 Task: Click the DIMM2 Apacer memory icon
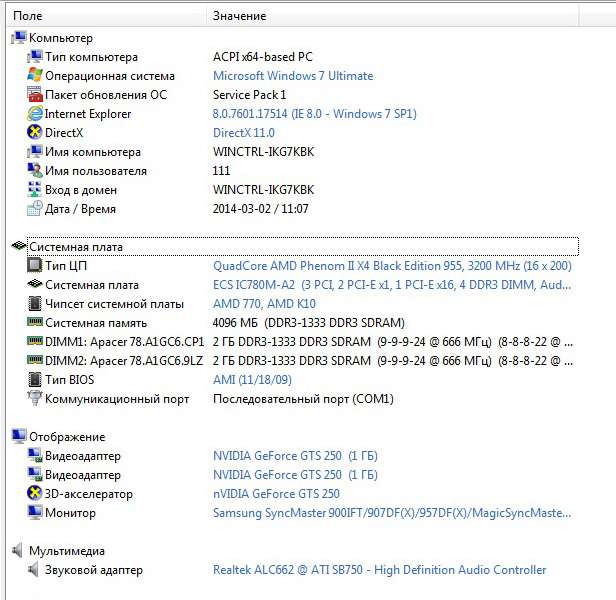point(35,360)
